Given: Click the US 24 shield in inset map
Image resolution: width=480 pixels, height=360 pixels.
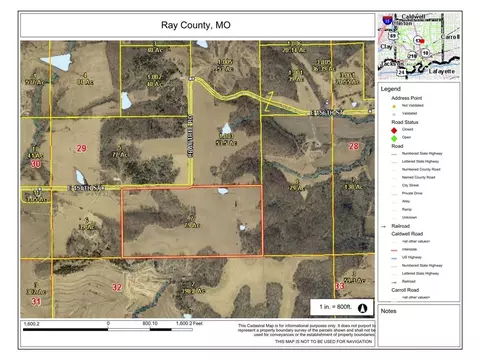Looking at the screenshot, I should click(x=401, y=72).
